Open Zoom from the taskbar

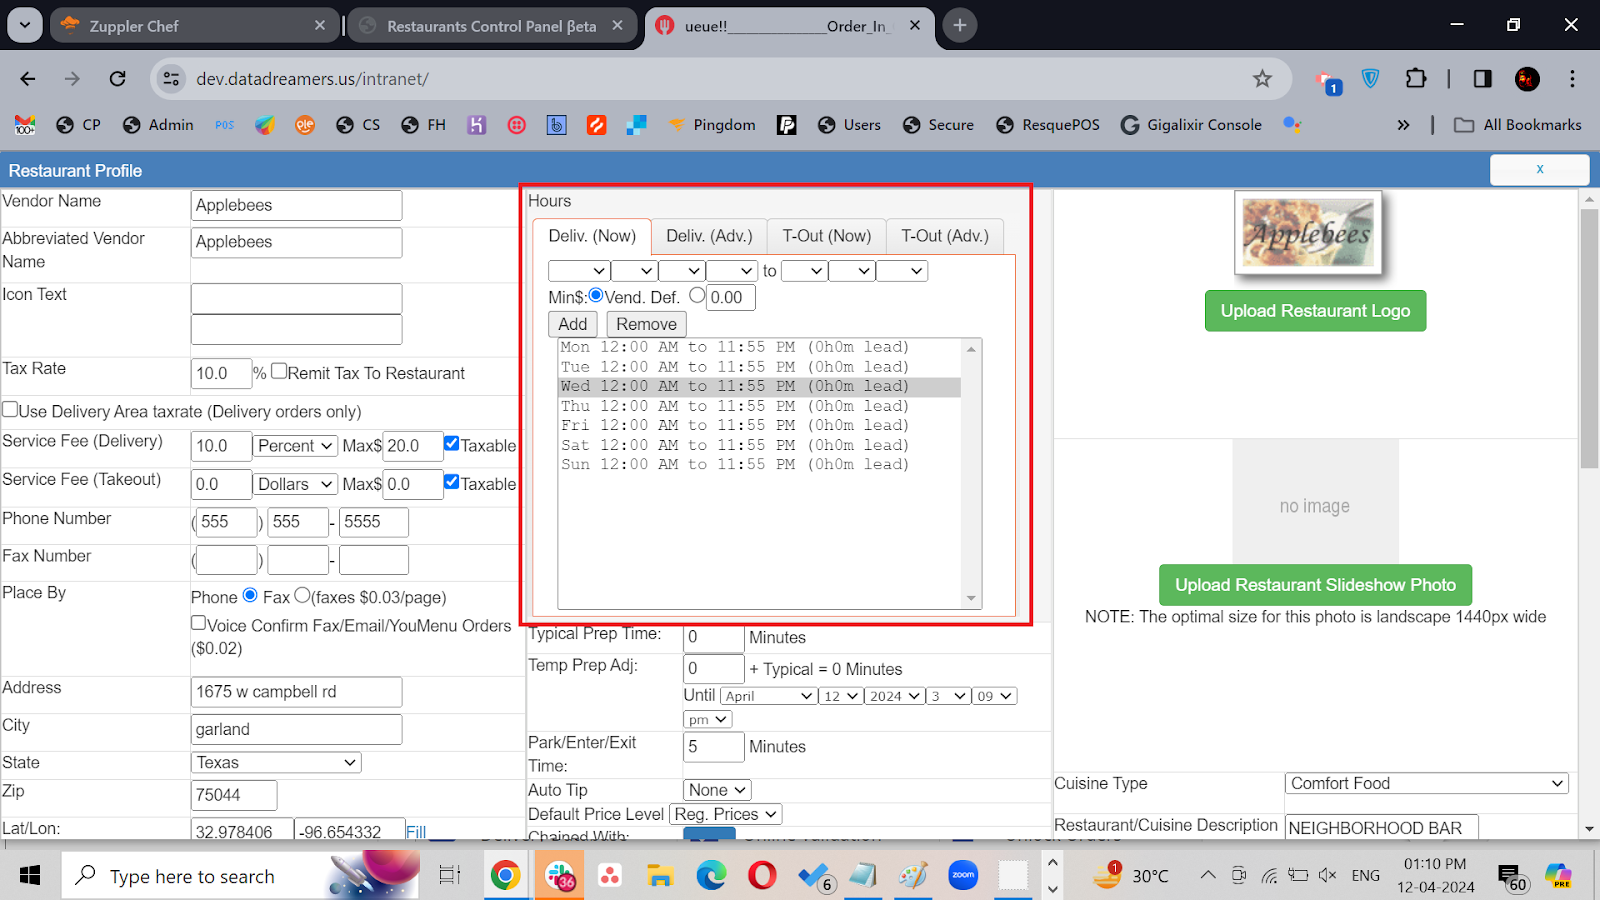click(x=963, y=876)
